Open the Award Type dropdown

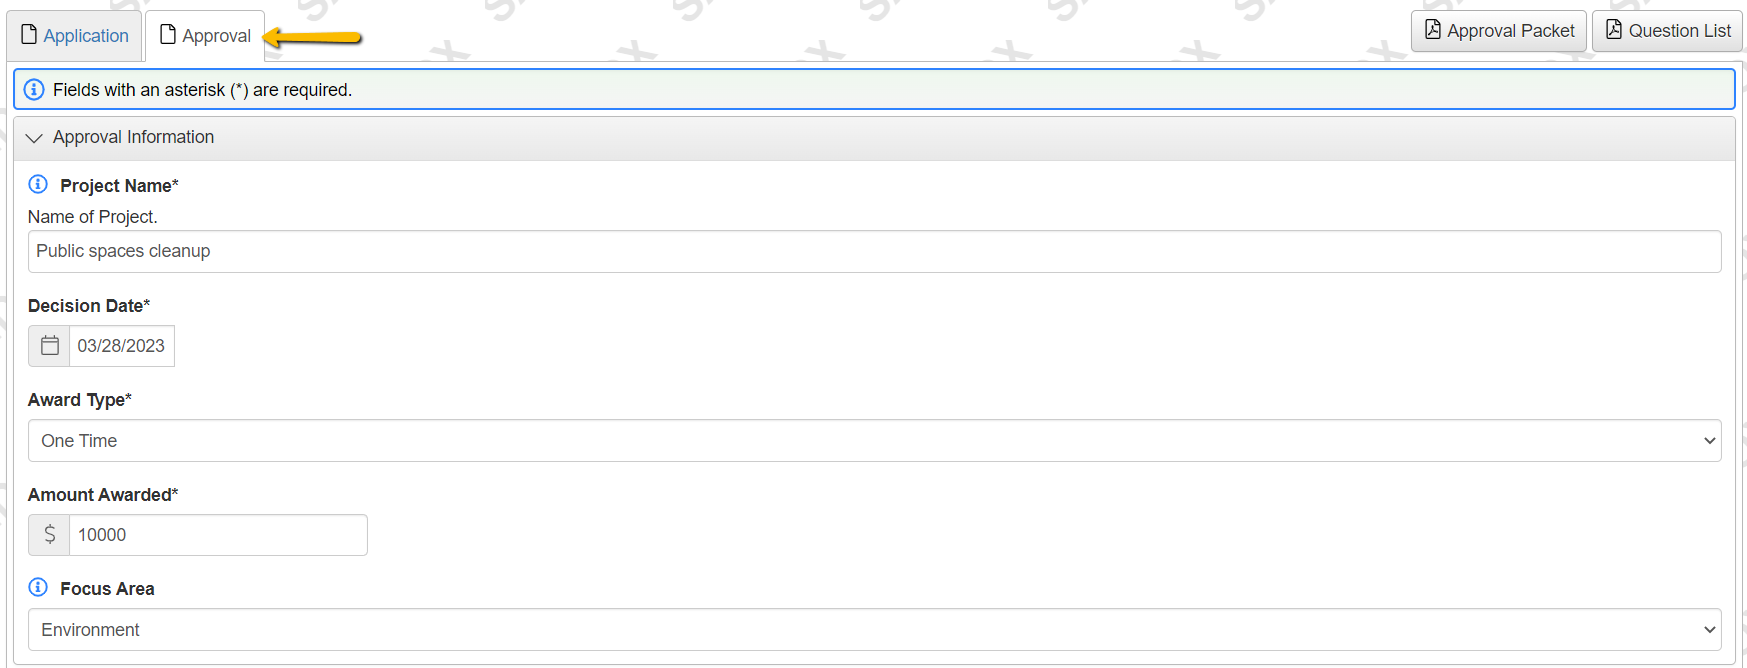(874, 441)
